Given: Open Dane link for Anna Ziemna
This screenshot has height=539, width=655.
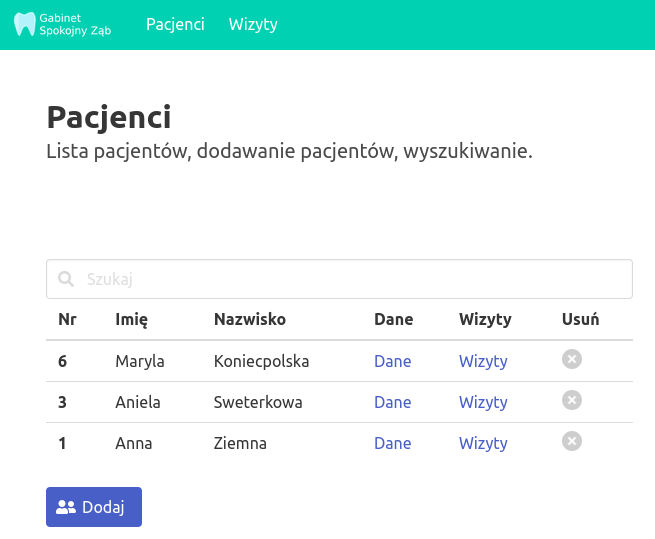Looking at the screenshot, I should [392, 443].
